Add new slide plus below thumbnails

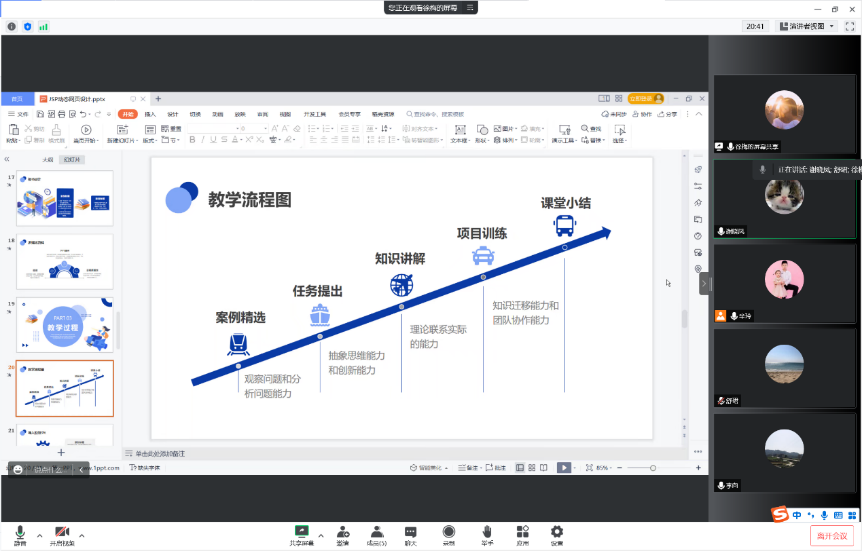pyautogui.click(x=61, y=453)
